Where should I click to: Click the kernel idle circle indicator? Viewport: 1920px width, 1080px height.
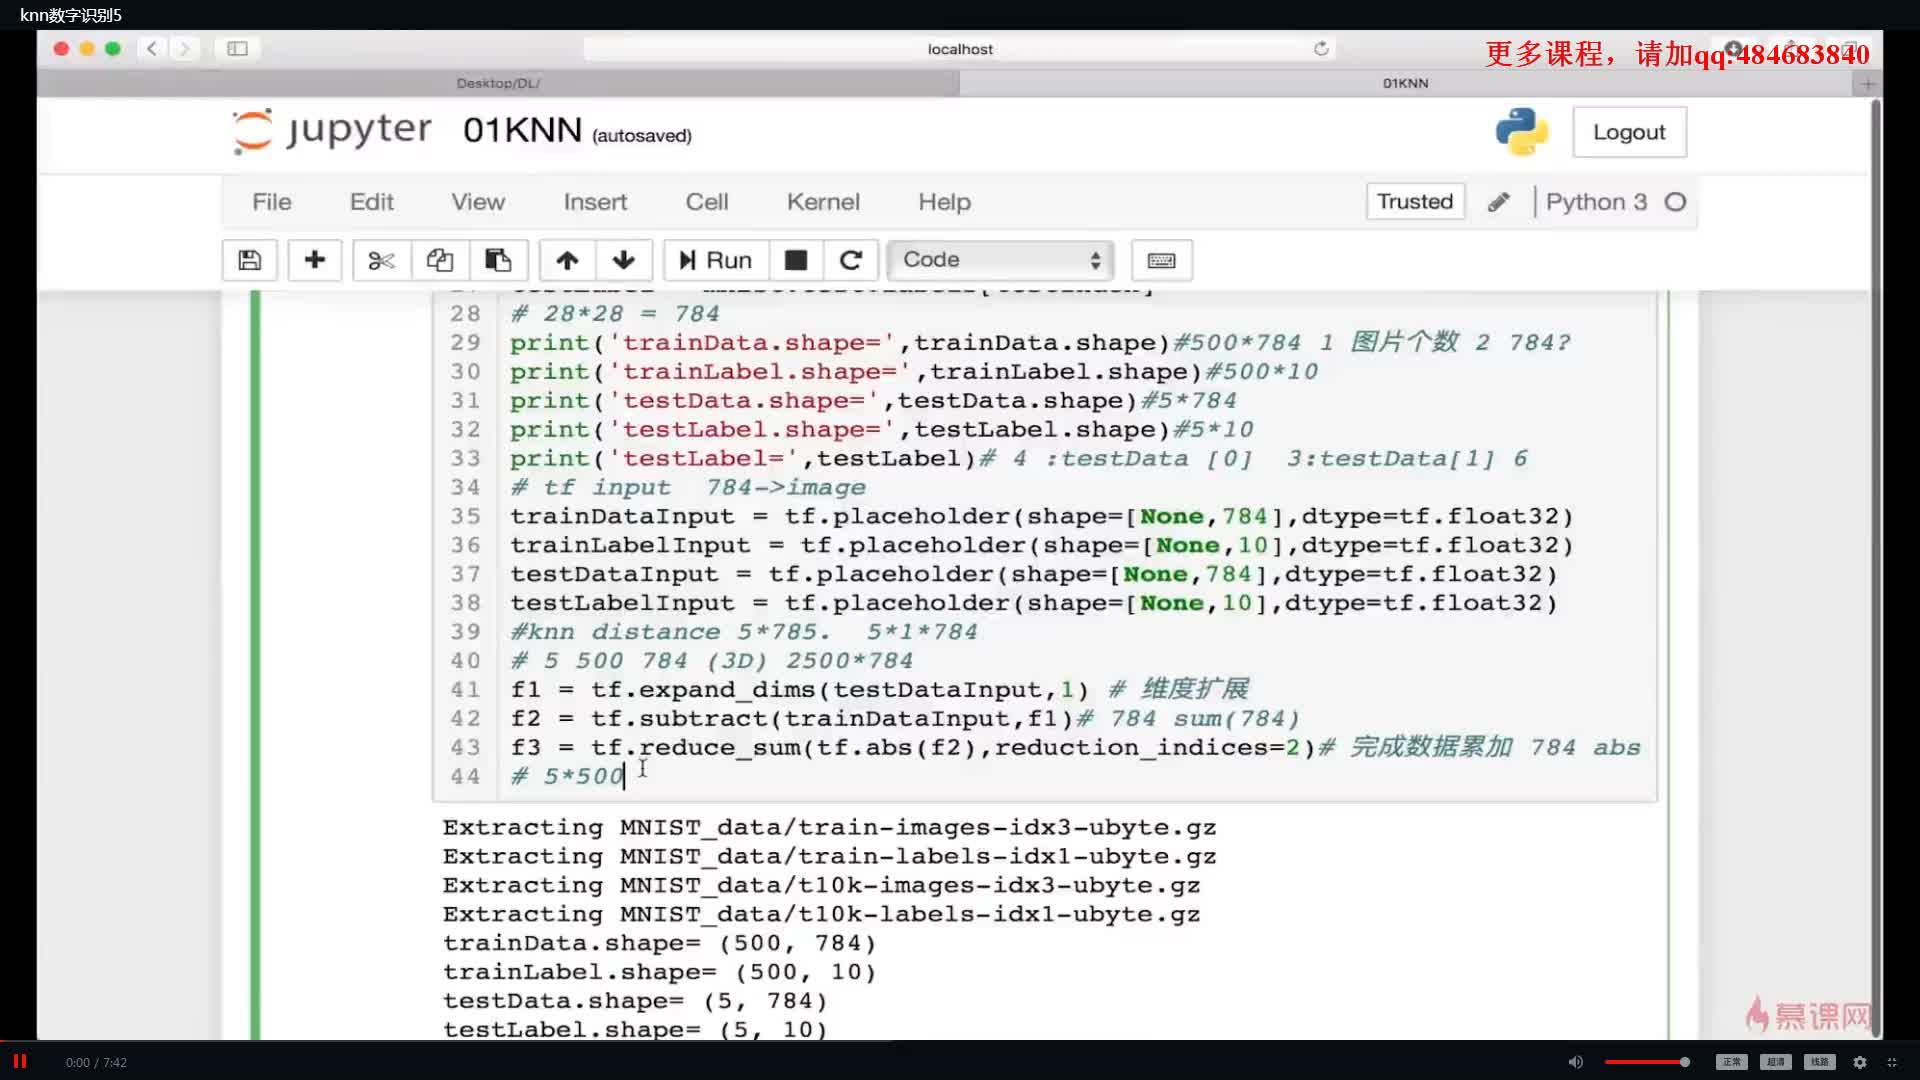(x=1675, y=202)
